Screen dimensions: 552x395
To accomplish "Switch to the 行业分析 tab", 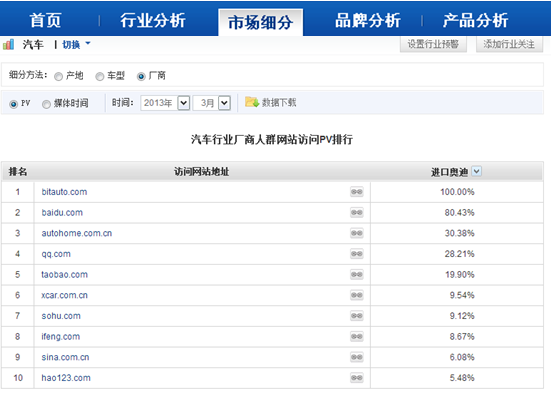I will (x=153, y=20).
